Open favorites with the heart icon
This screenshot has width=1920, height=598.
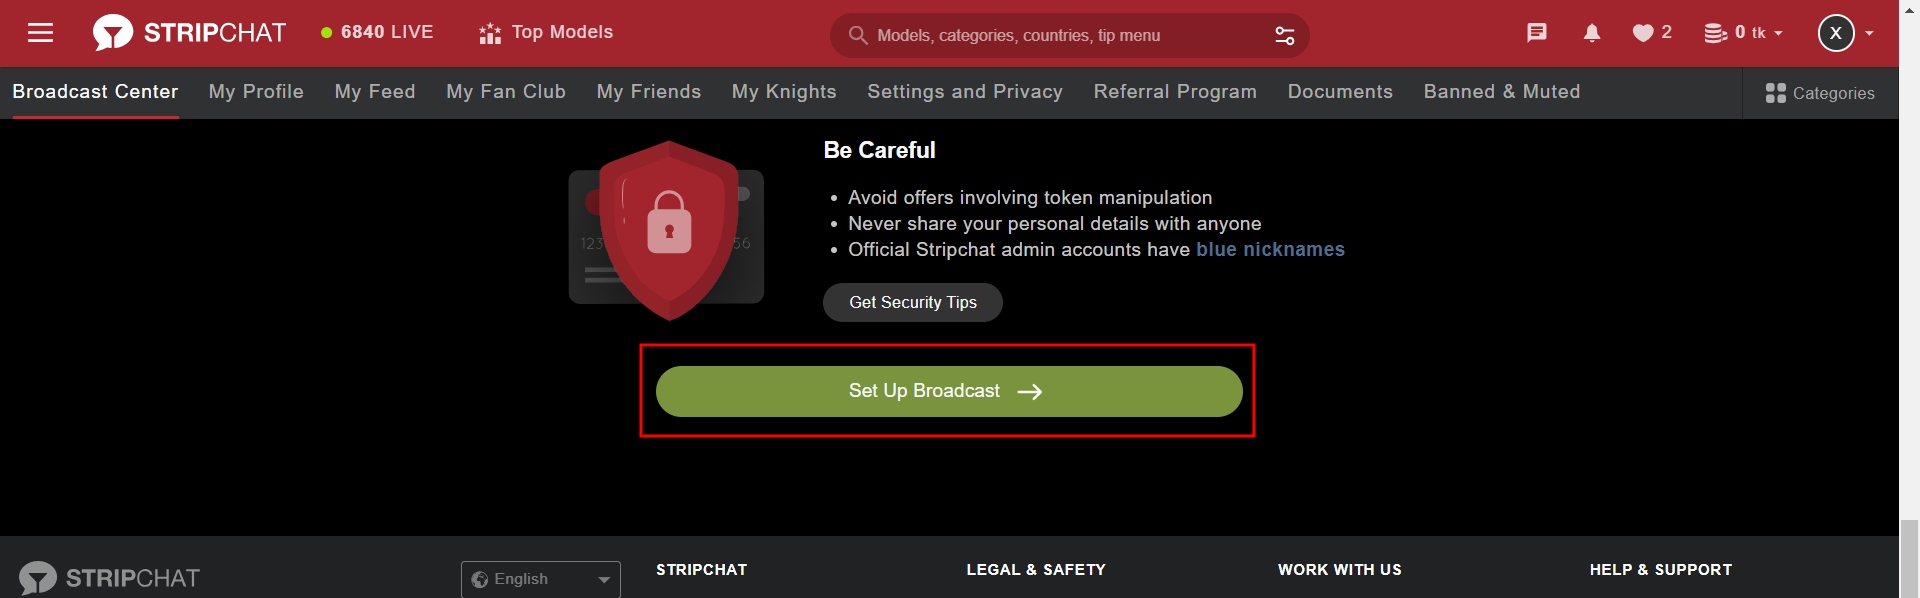tap(1645, 33)
